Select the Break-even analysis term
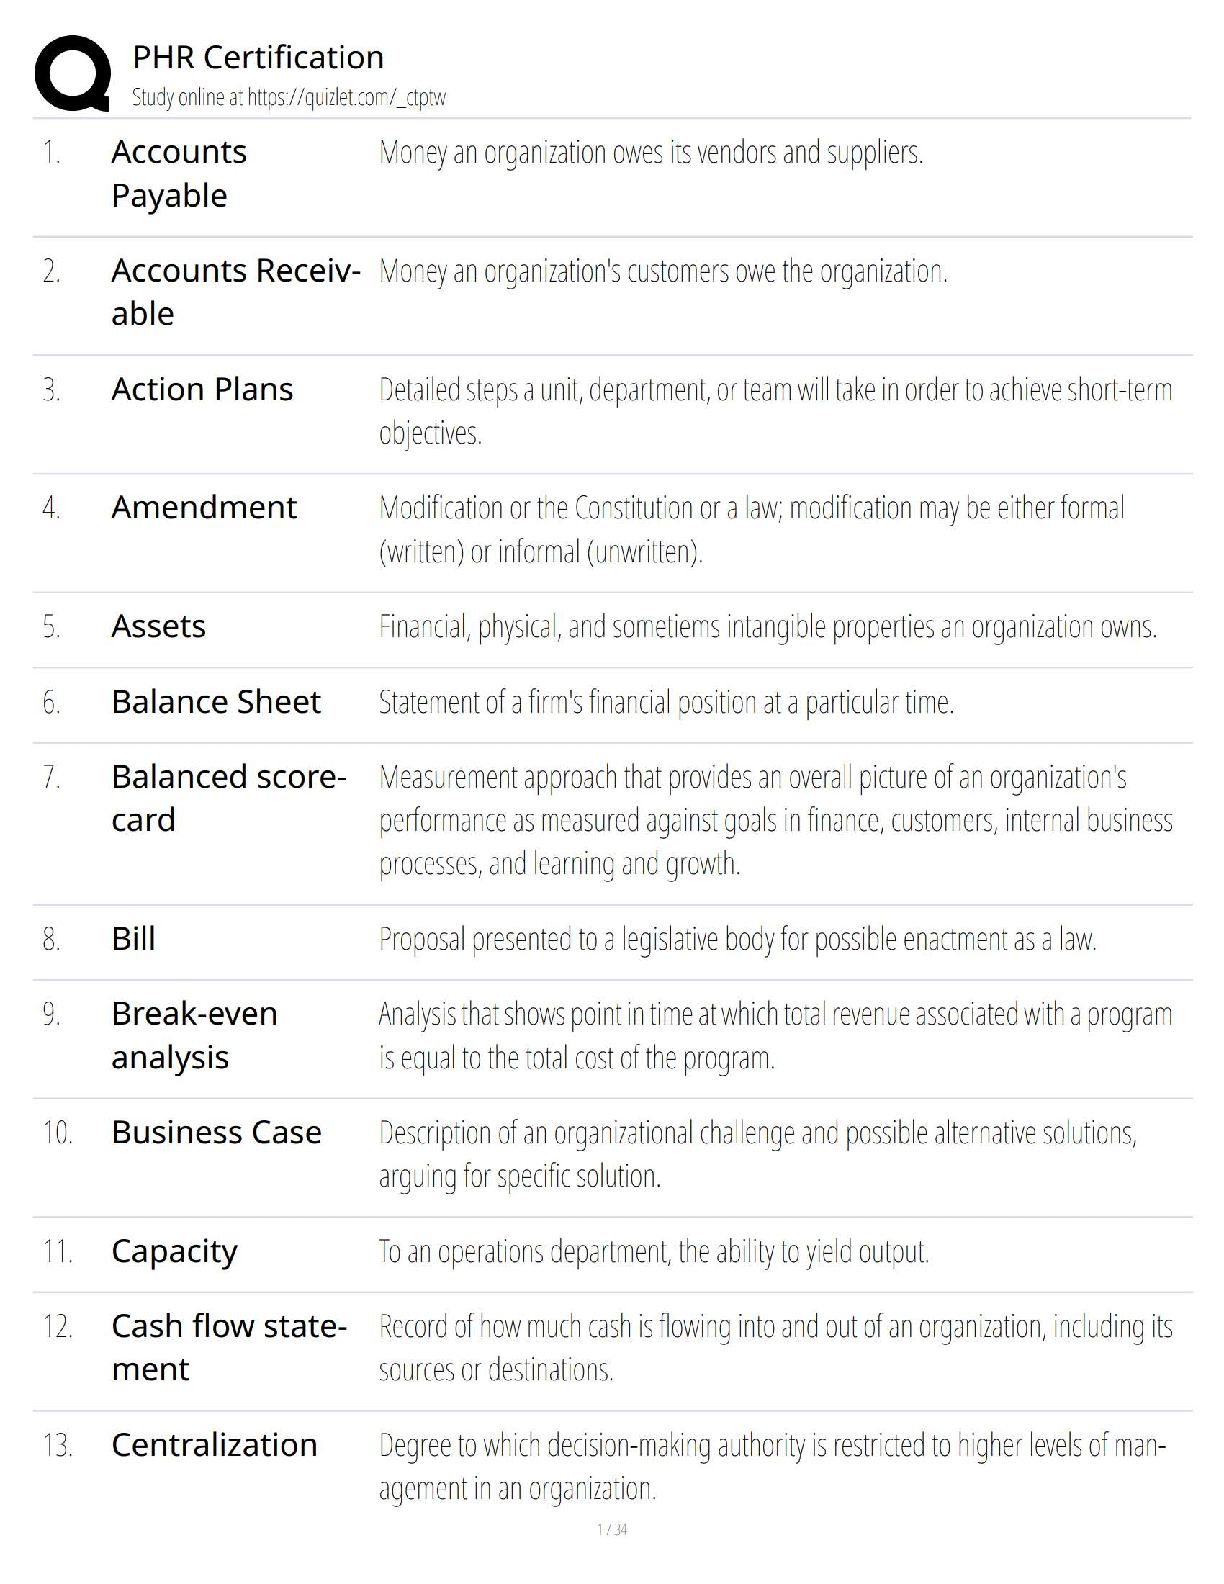 [194, 1035]
